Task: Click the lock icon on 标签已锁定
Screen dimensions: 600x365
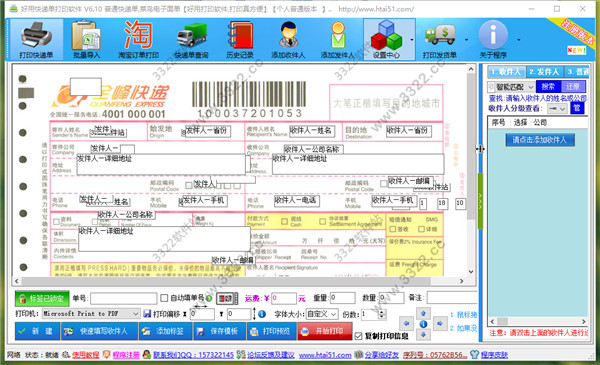Action: (x=23, y=299)
